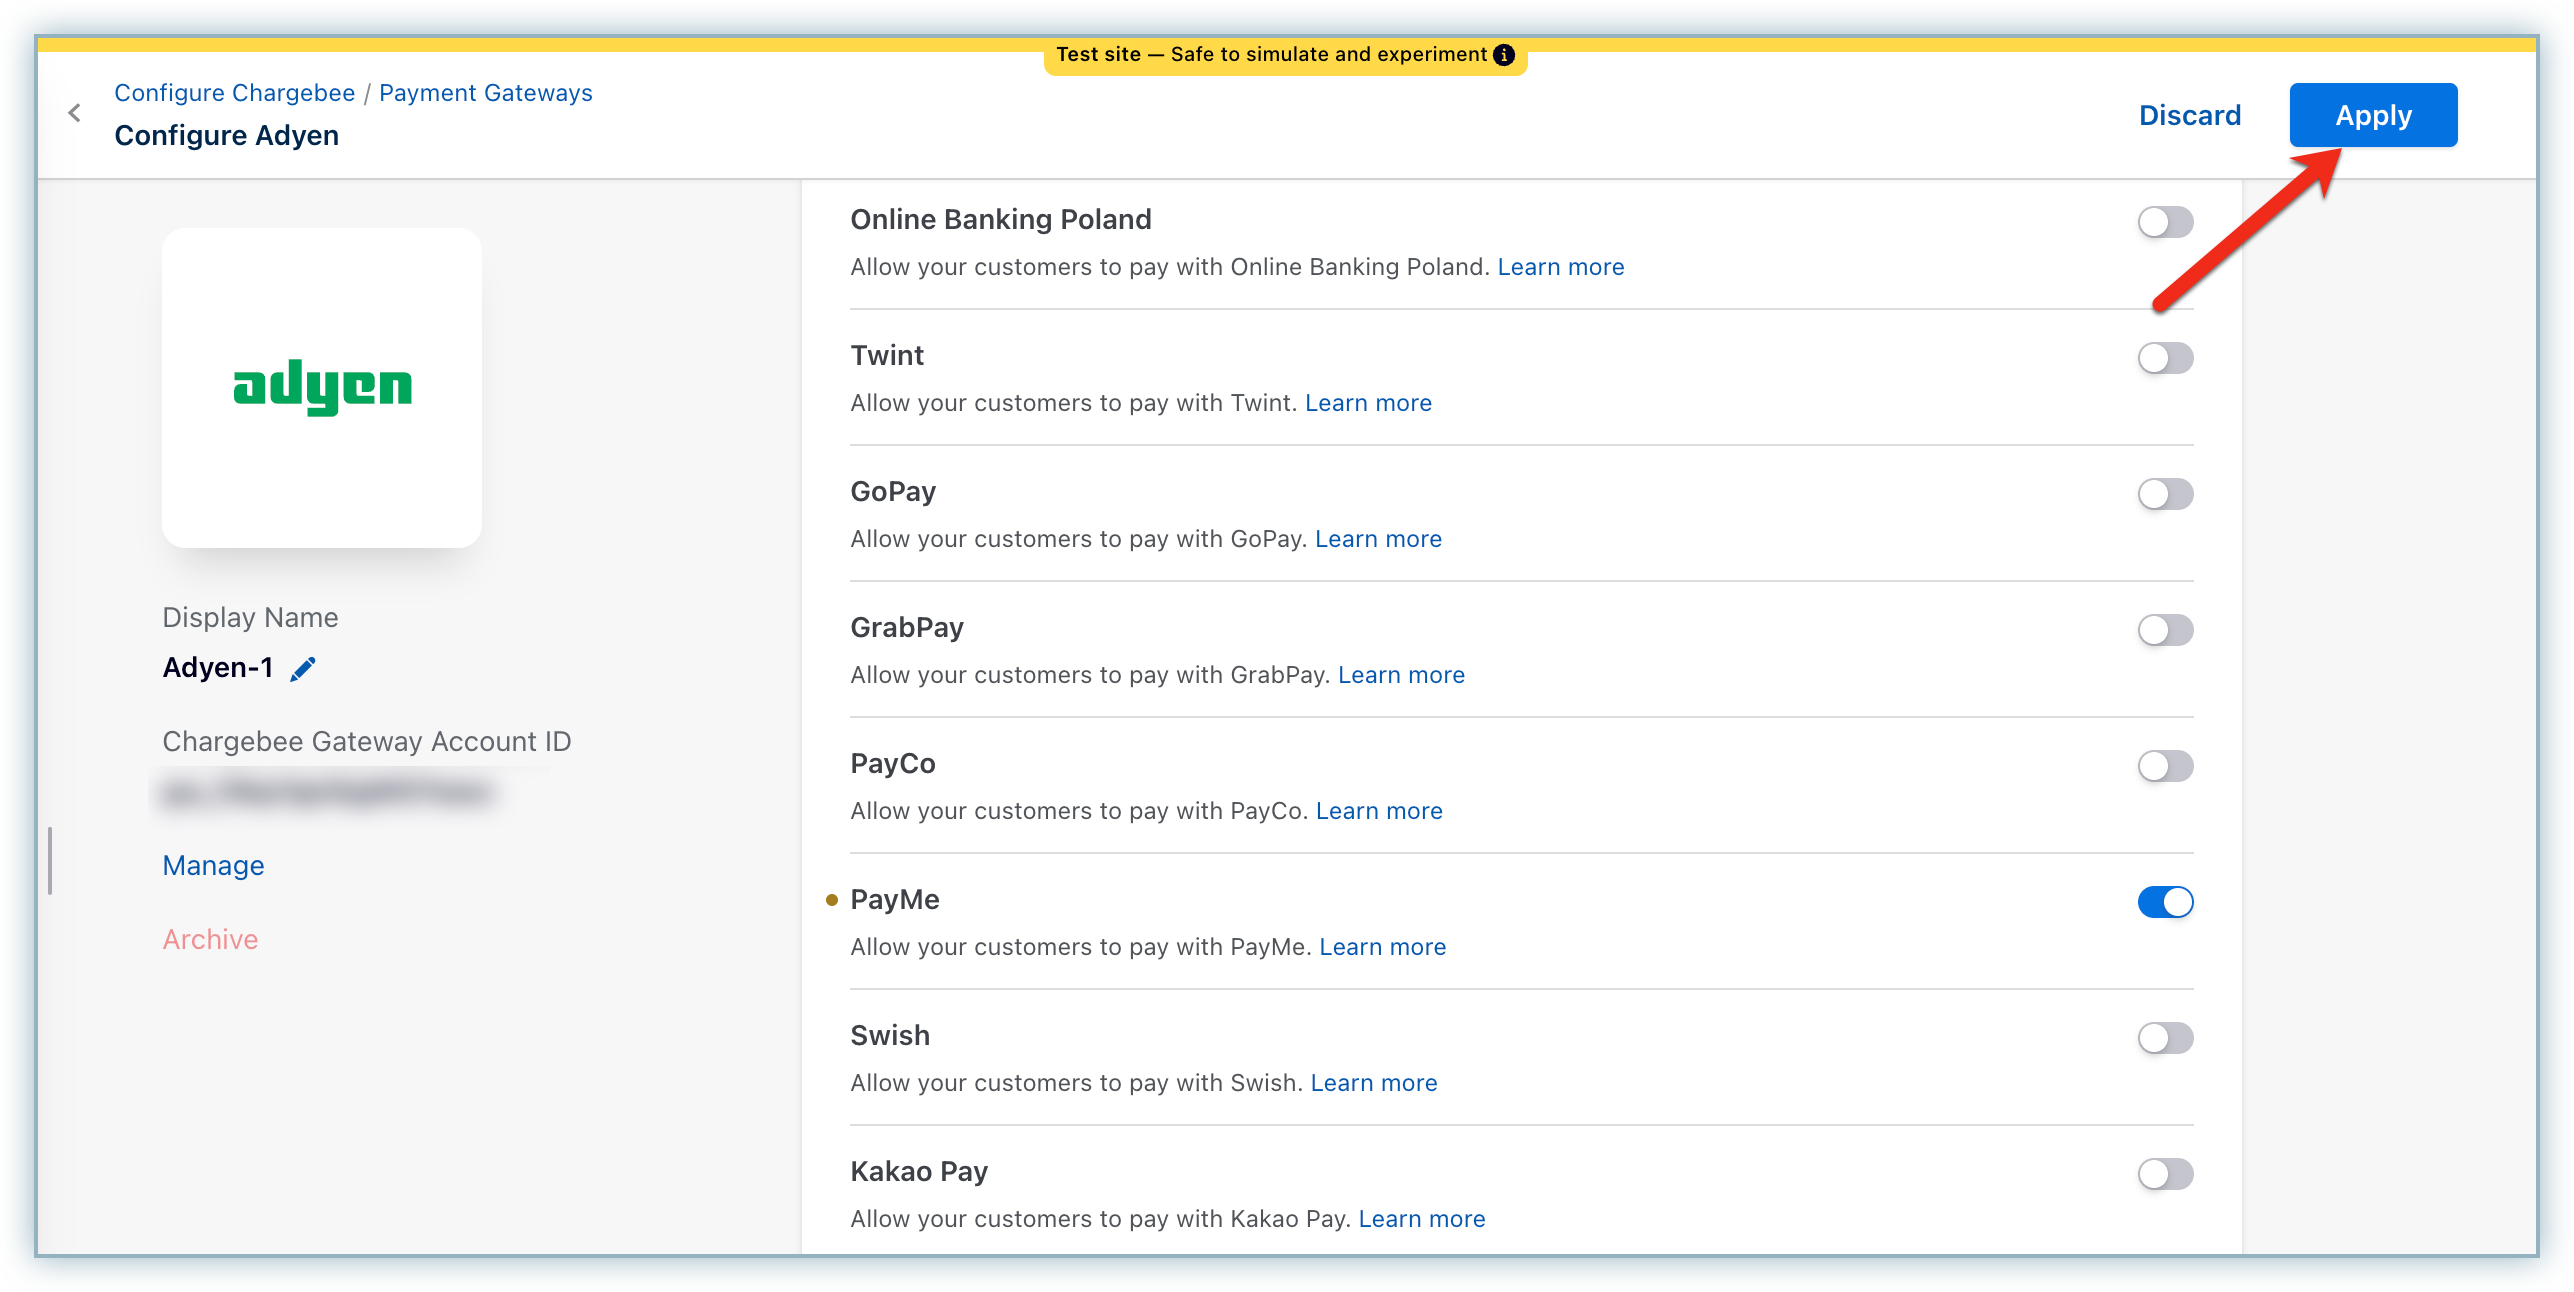Enable the Swish toggle

click(2165, 1038)
